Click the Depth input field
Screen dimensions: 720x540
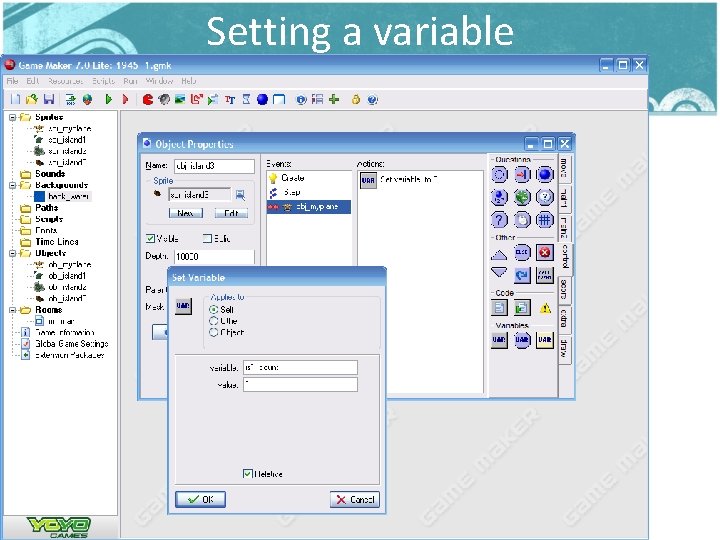pos(214,256)
